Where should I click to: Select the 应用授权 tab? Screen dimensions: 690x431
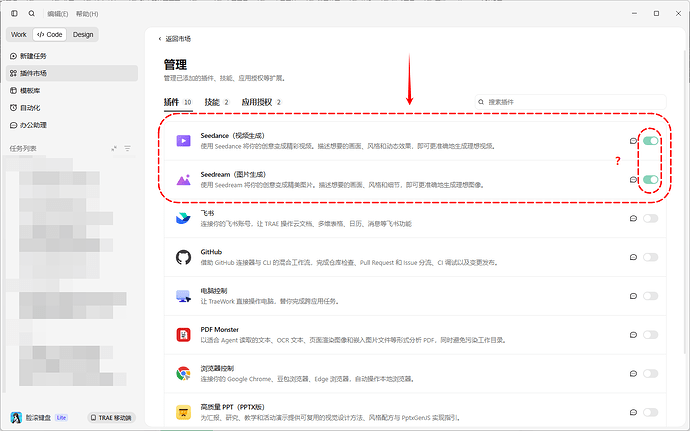(x=261, y=102)
